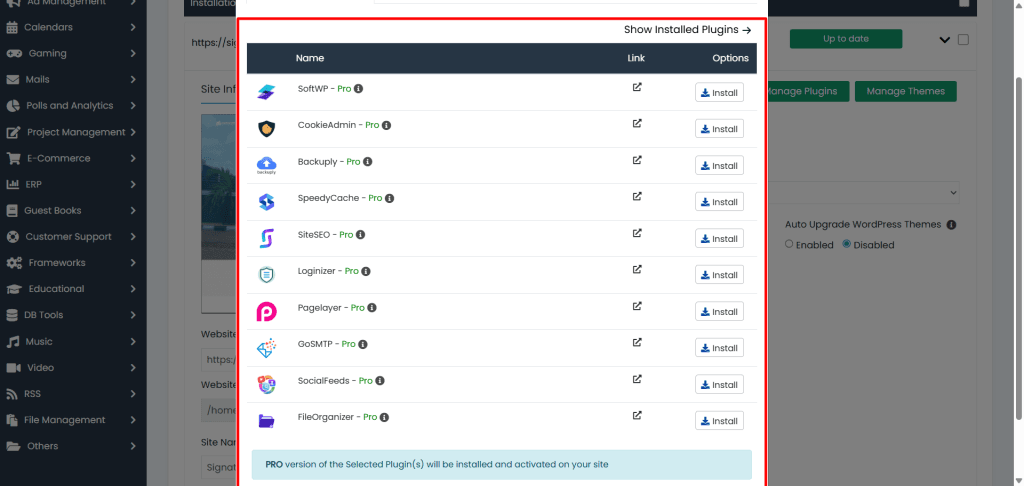Click the CookieAdmin shield logo

tap(266, 129)
